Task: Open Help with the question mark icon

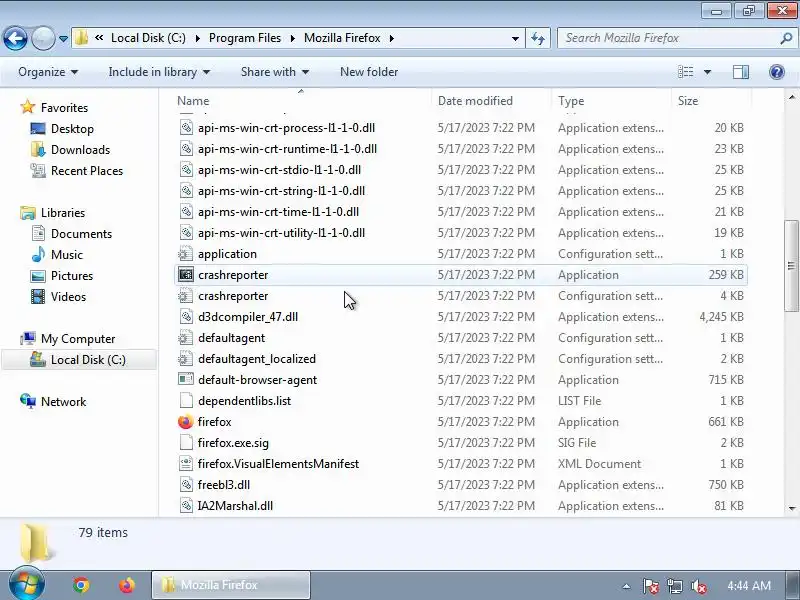Action: coord(777,72)
